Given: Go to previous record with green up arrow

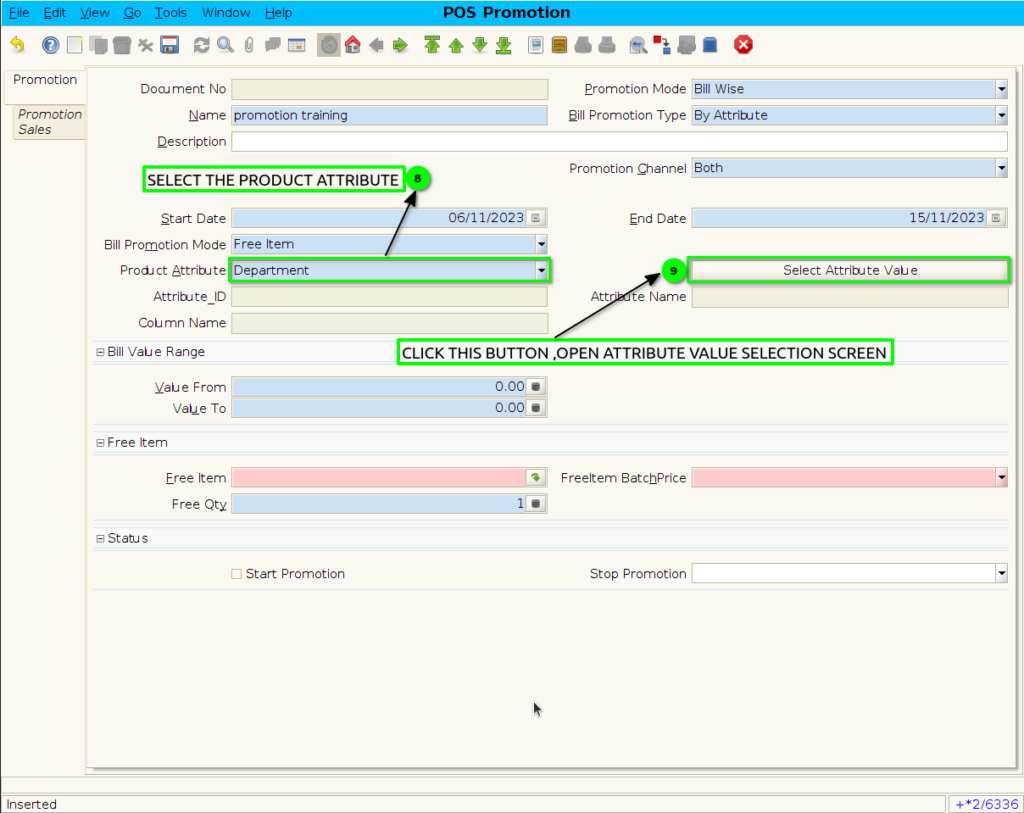Looking at the screenshot, I should [x=456, y=45].
